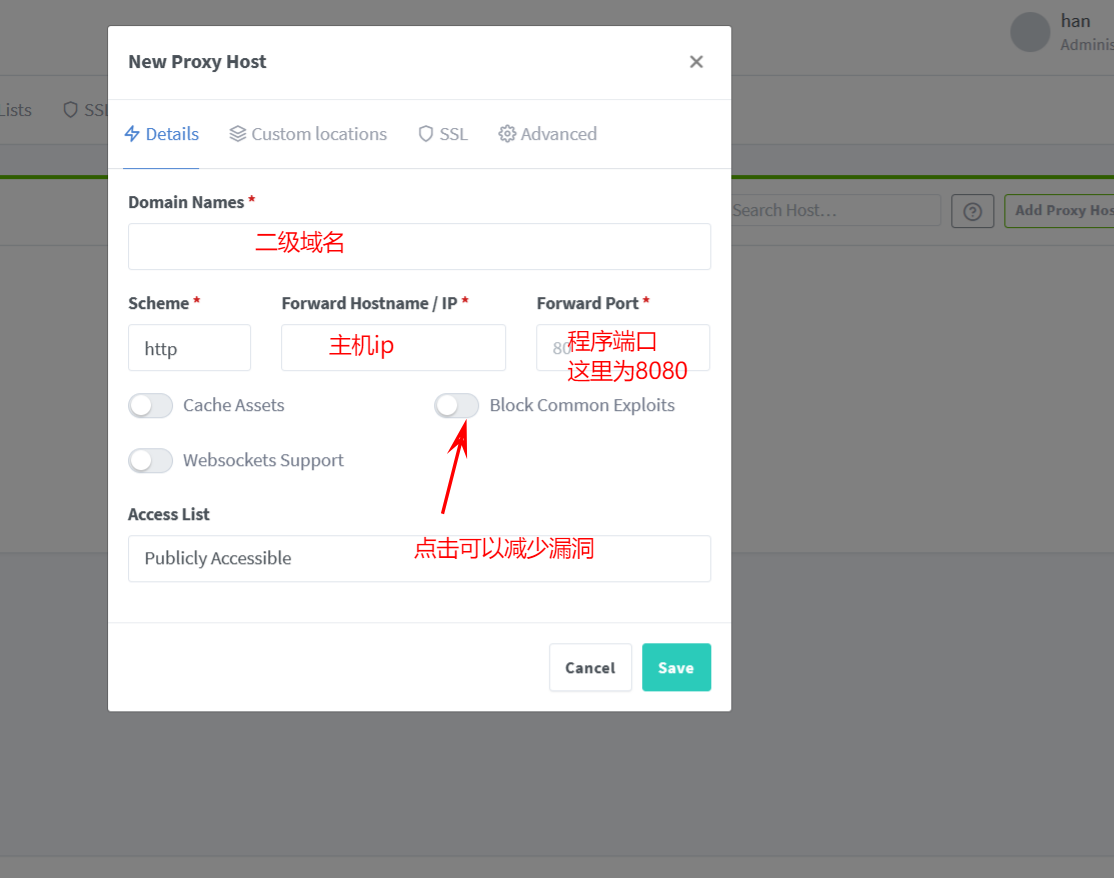Toggle the Websockets Support switch
The image size is (1114, 878).
click(x=151, y=460)
